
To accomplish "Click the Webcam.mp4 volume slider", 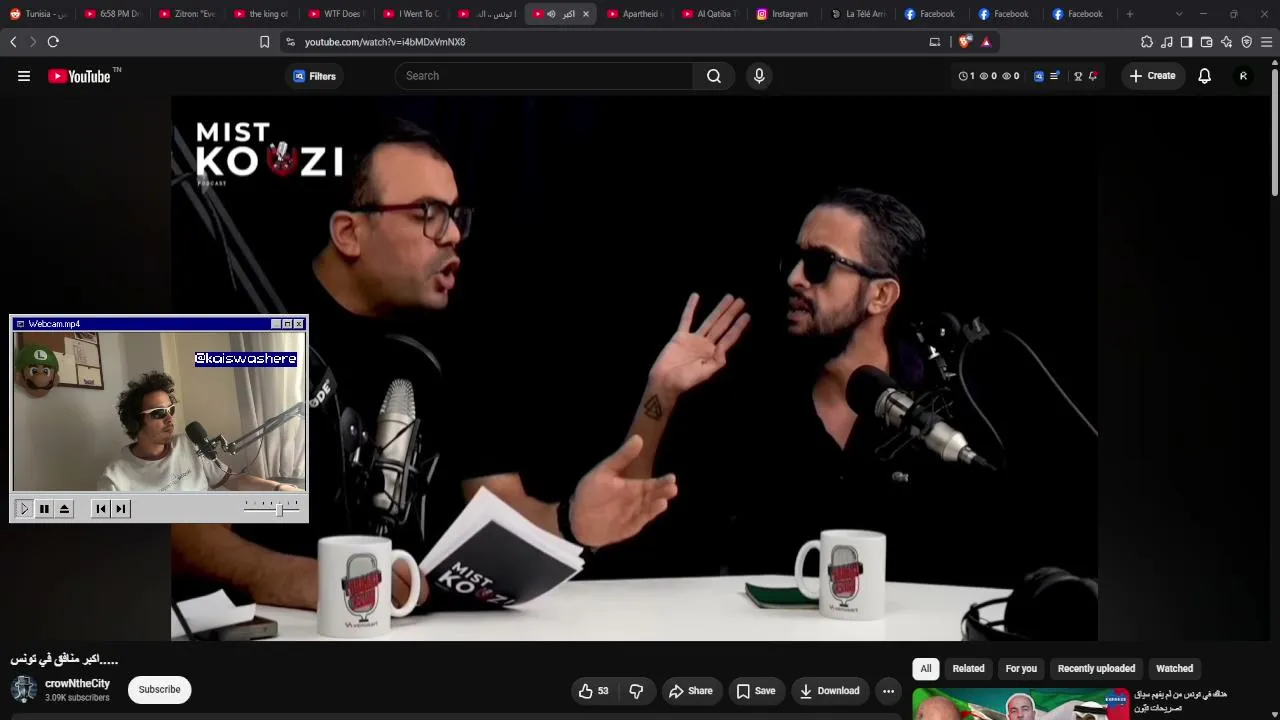I will [x=272, y=509].
